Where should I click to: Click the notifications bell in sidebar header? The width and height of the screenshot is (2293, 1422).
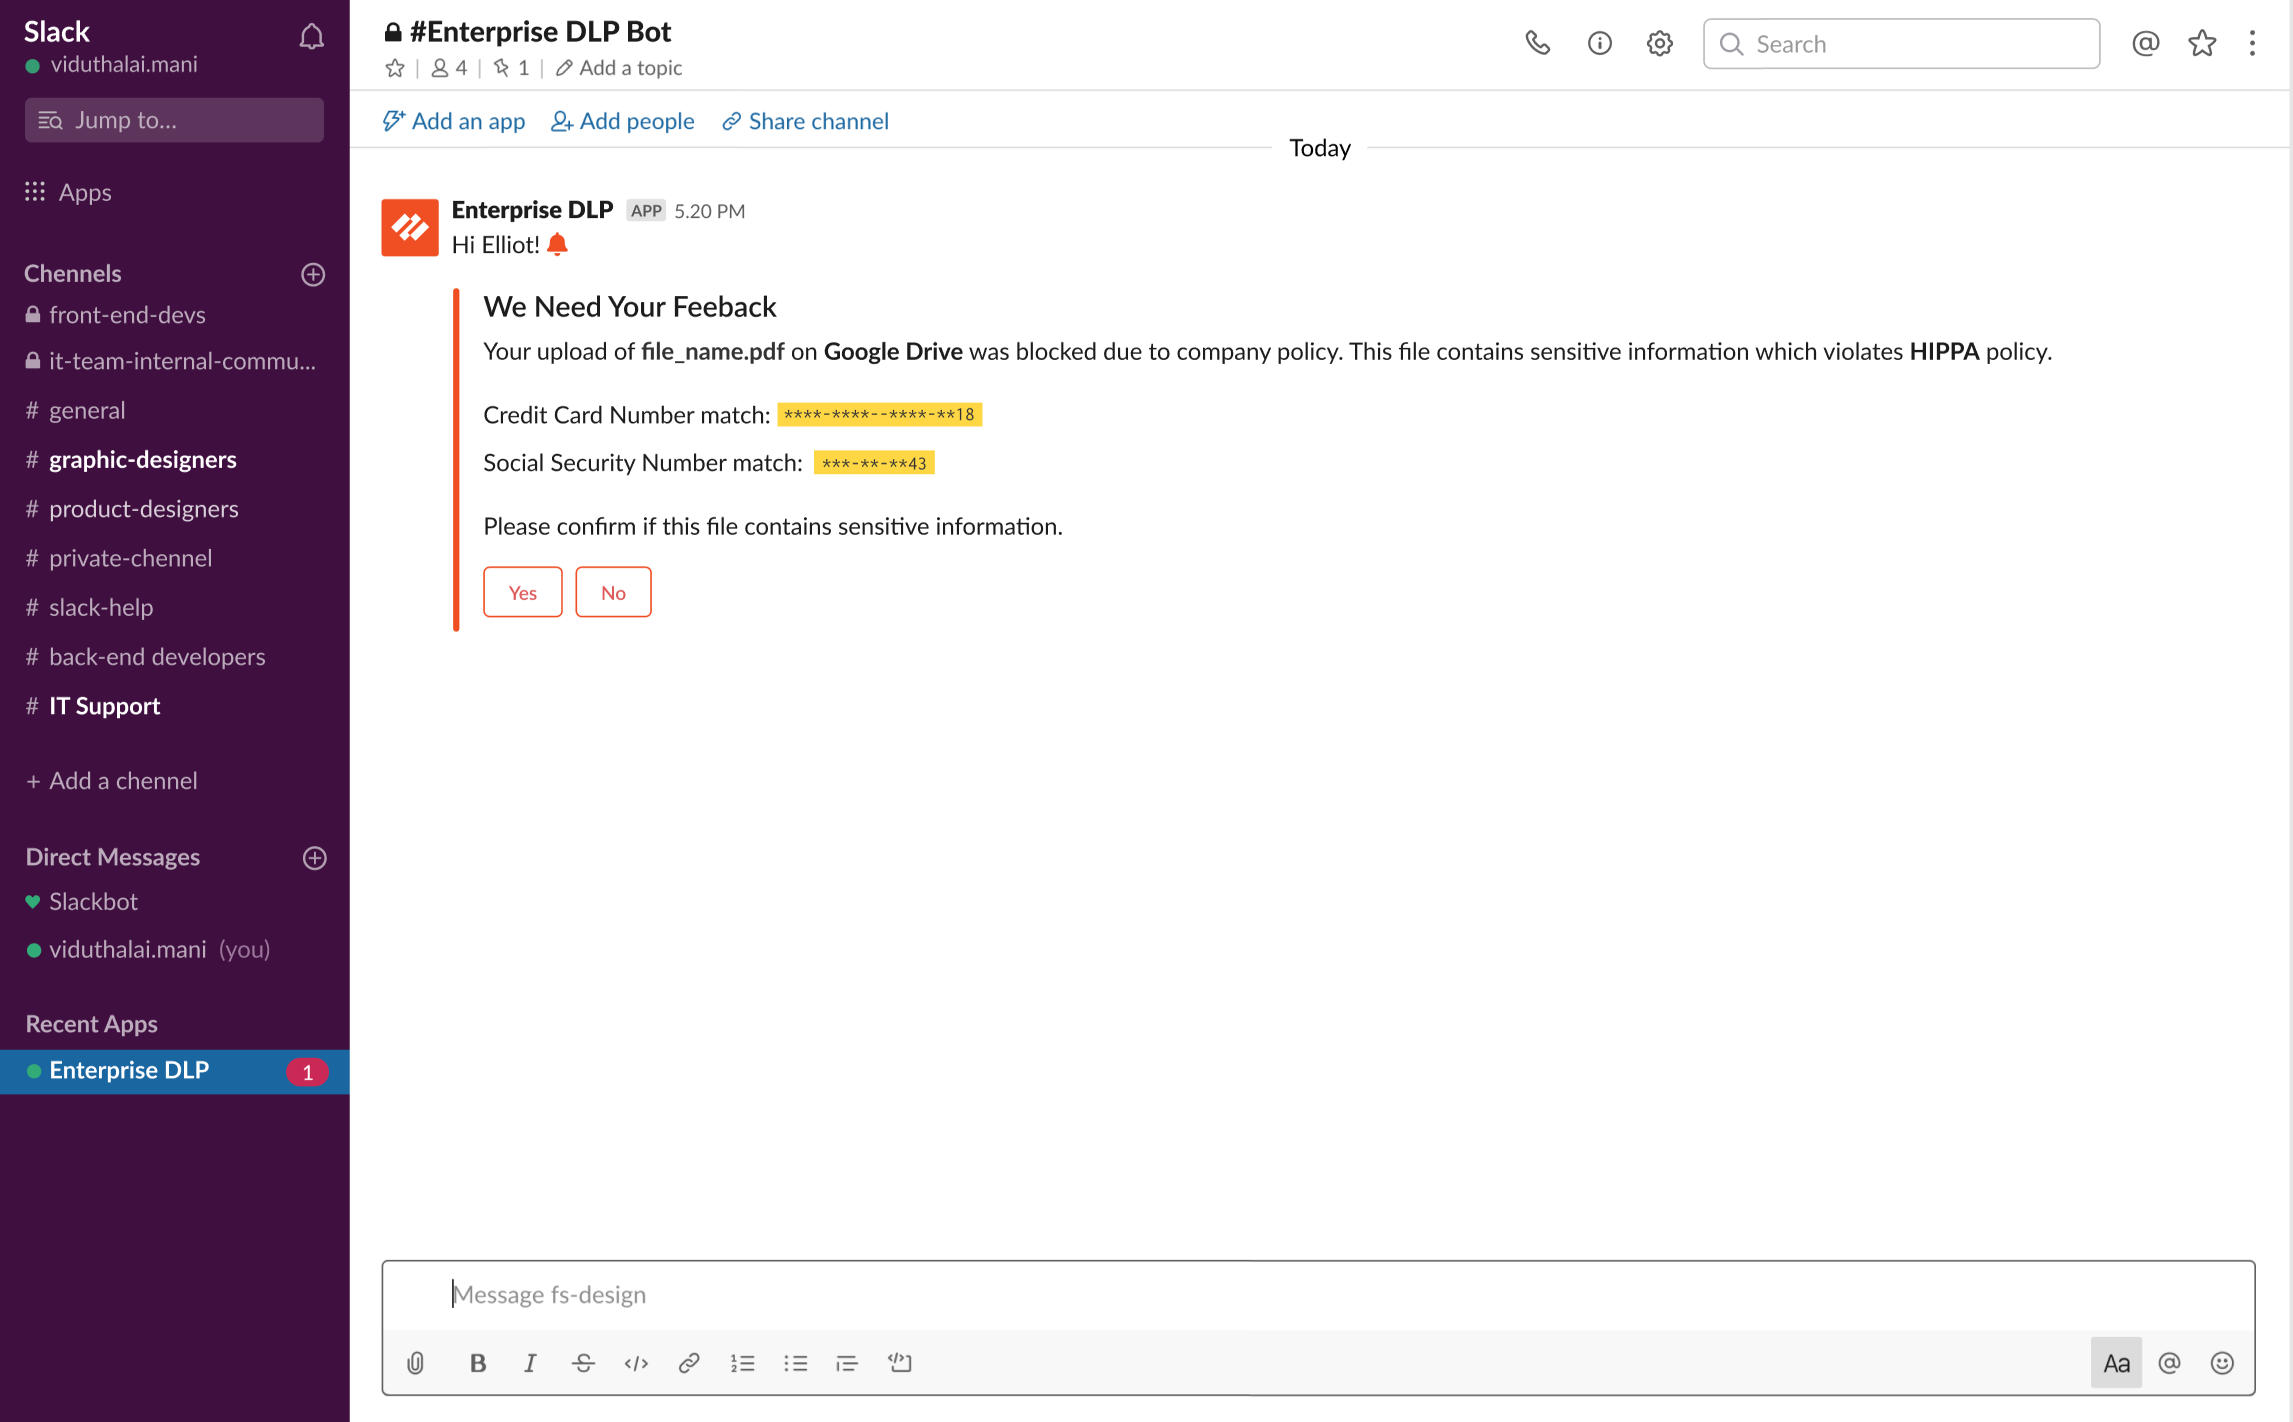tap(311, 37)
